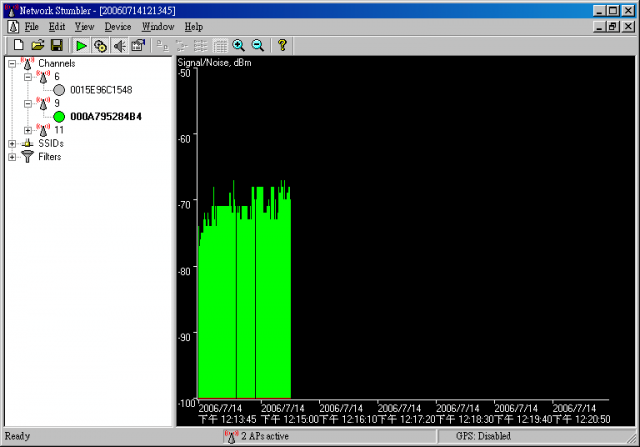Collapse the channel 6 tree node
Image resolution: width=640 pixels, height=447 pixels.
[x=27, y=76]
